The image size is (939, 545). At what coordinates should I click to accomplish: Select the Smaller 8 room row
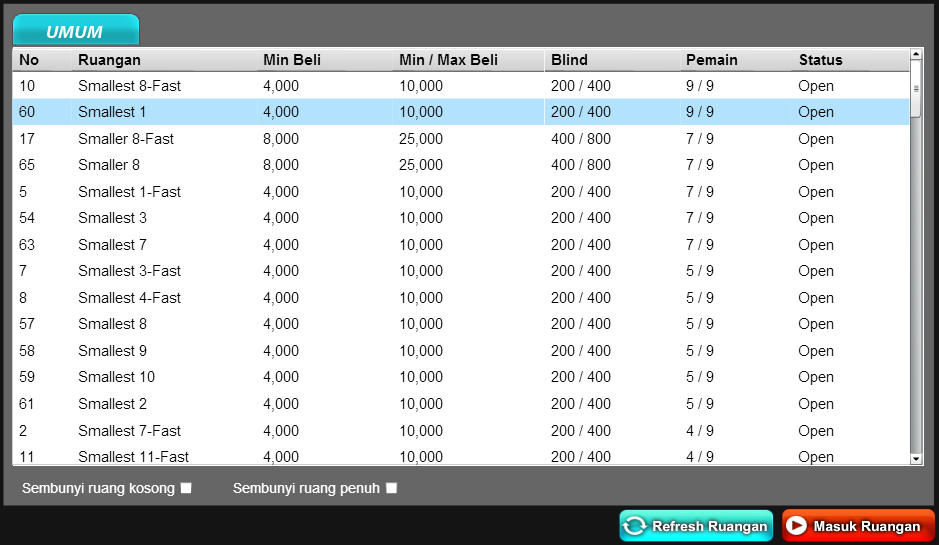(461, 165)
